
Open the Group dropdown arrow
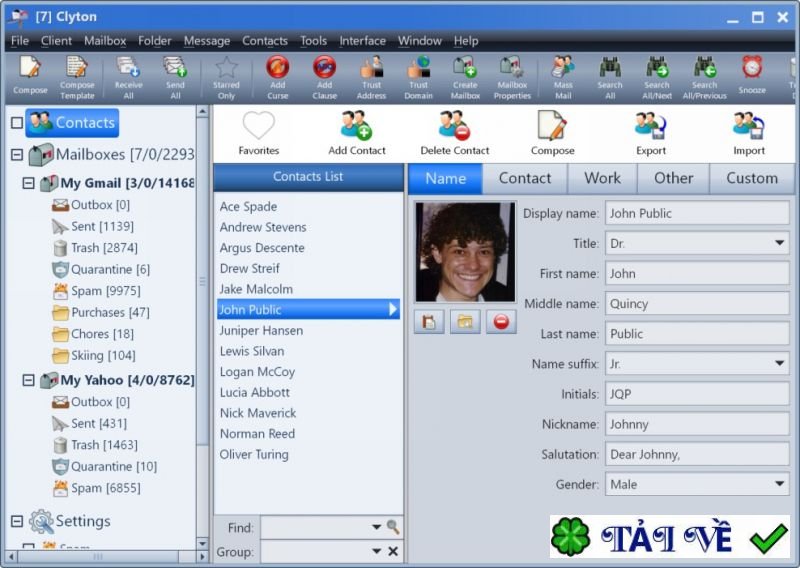(377, 551)
